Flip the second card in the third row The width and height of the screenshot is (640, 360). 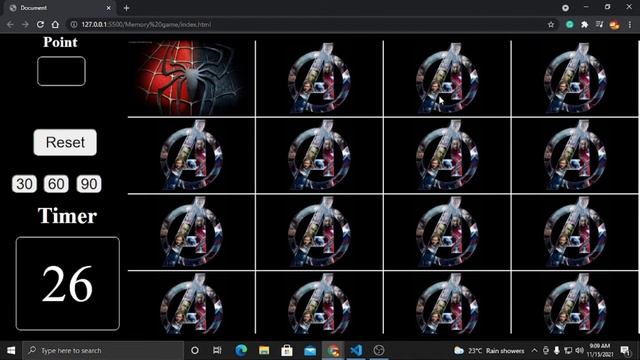pos(319,232)
